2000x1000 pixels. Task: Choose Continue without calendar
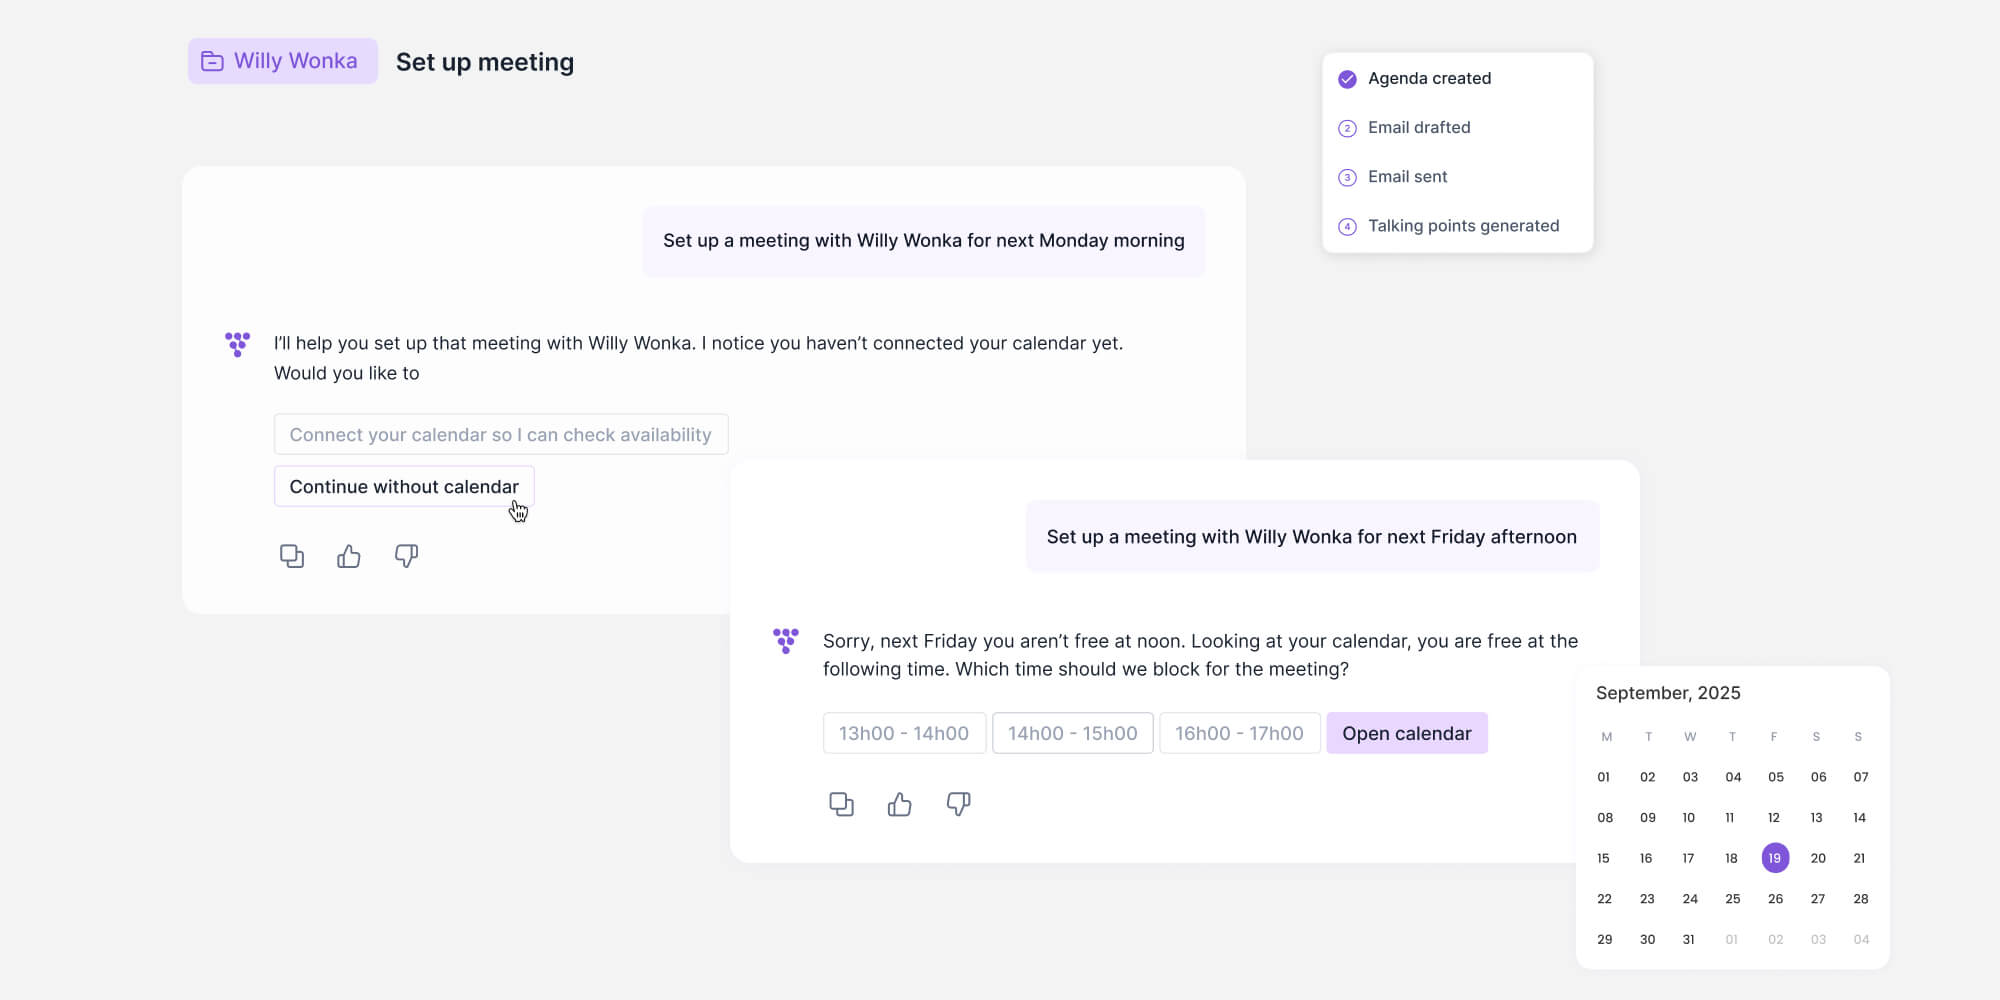click(404, 486)
